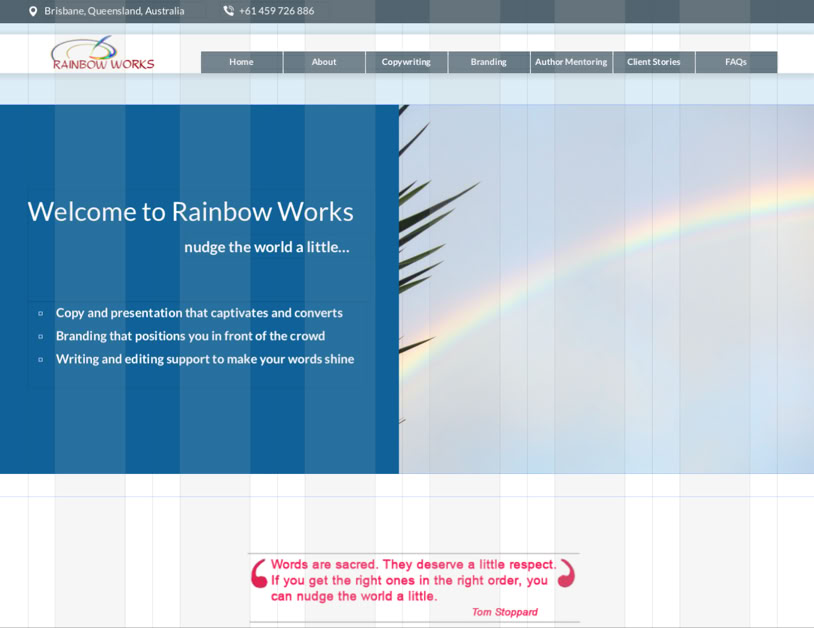Click the Rainbow Works logo
The image size is (814, 628).
(102, 54)
